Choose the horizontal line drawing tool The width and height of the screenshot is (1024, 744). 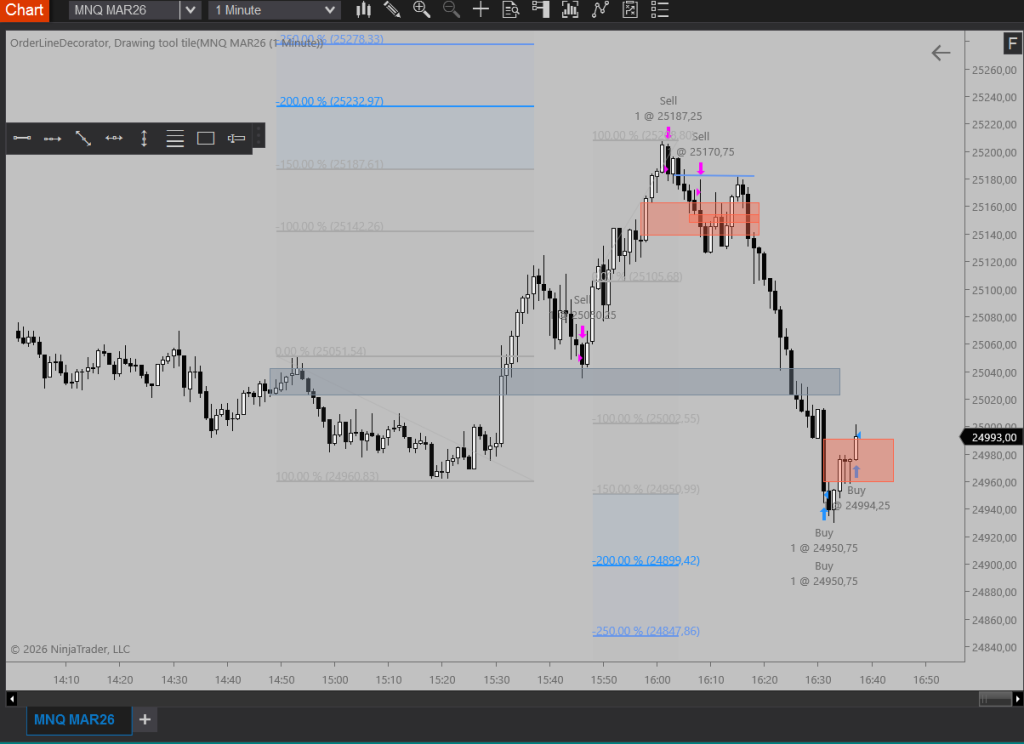pyautogui.click(x=114, y=139)
